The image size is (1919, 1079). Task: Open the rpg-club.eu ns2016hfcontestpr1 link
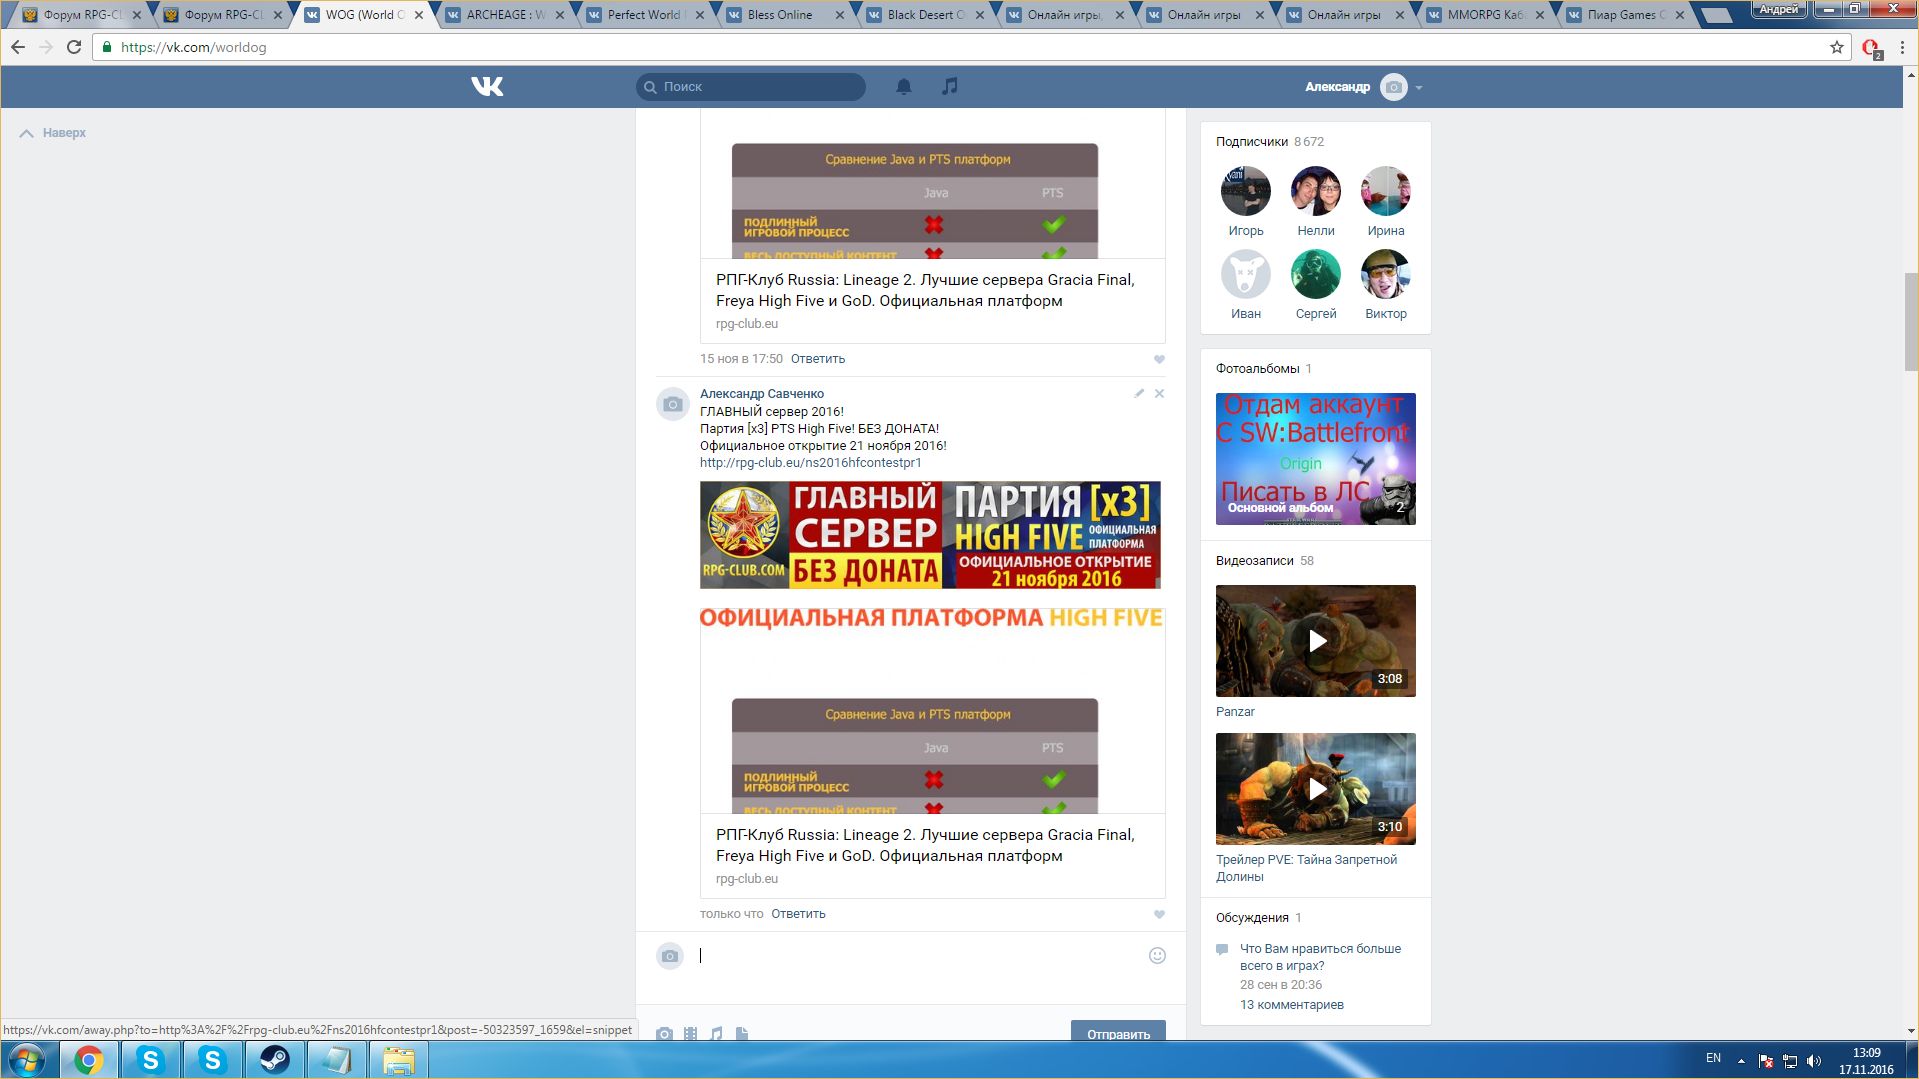pyautogui.click(x=810, y=463)
